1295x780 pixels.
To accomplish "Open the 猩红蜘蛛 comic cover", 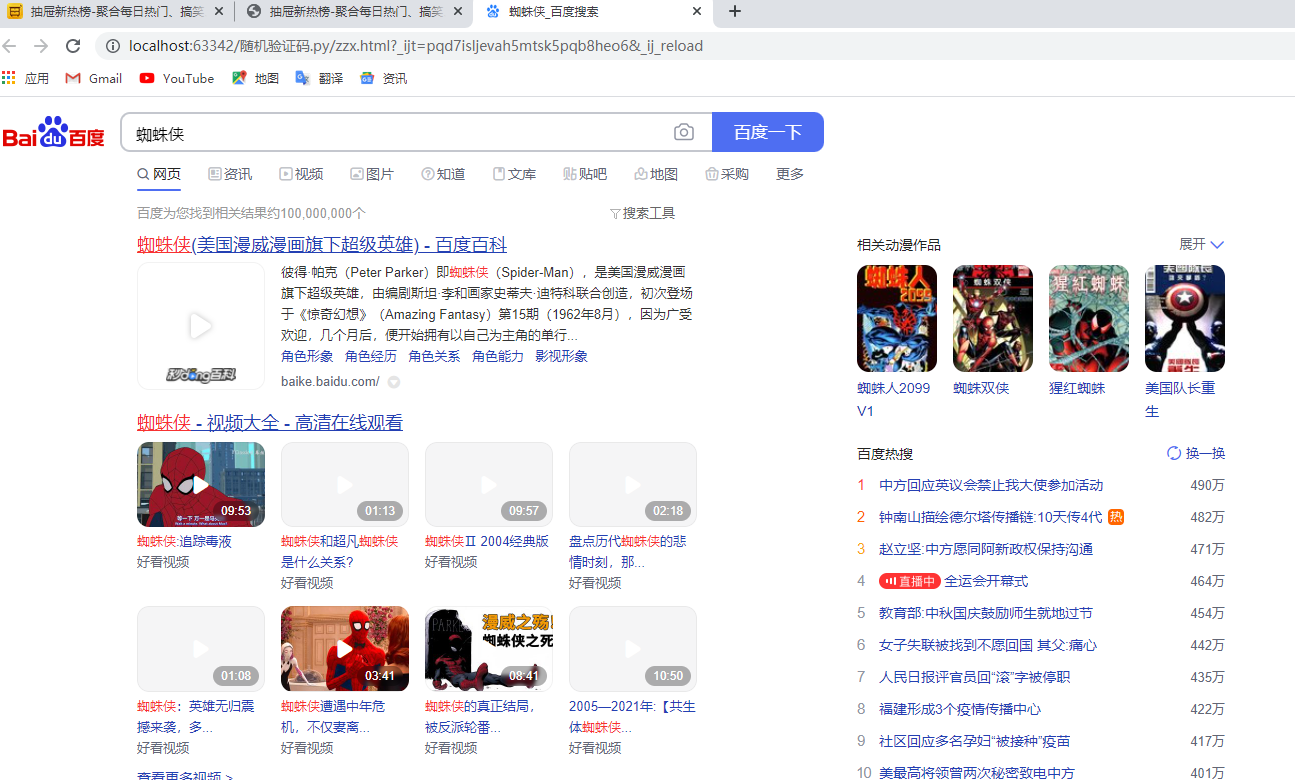I will pos(1089,318).
